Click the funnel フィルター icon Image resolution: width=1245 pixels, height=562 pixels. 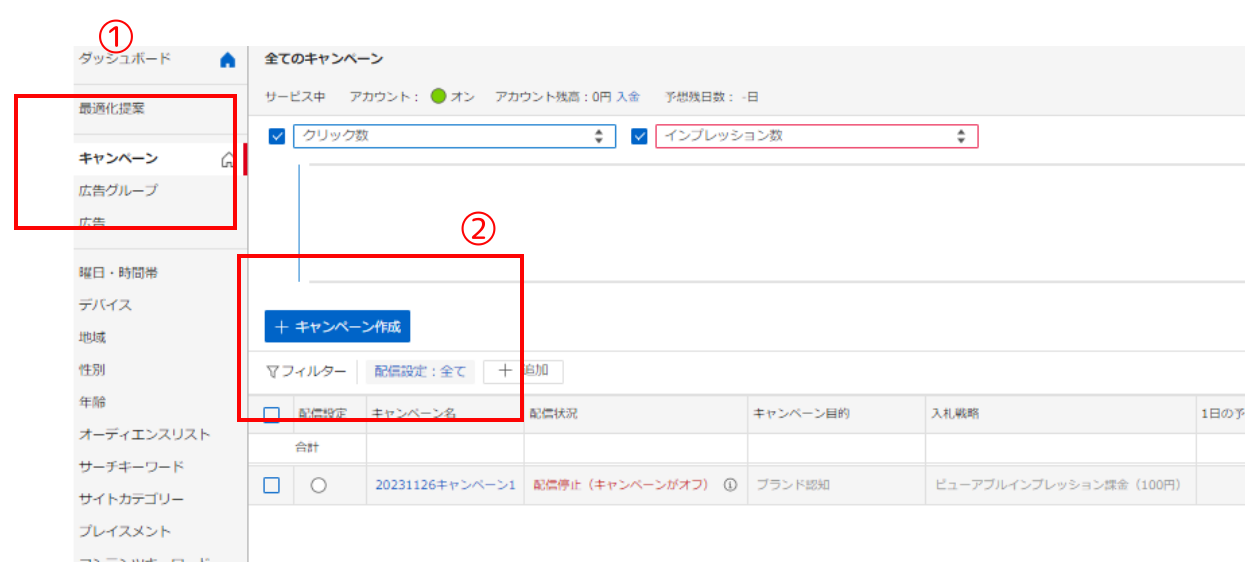coord(273,372)
